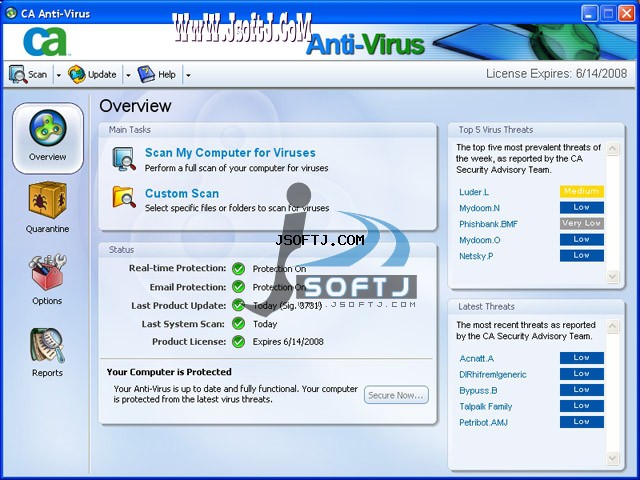
Task: Click the Very Low badge for Phishbank.BMF
Action: point(582,223)
